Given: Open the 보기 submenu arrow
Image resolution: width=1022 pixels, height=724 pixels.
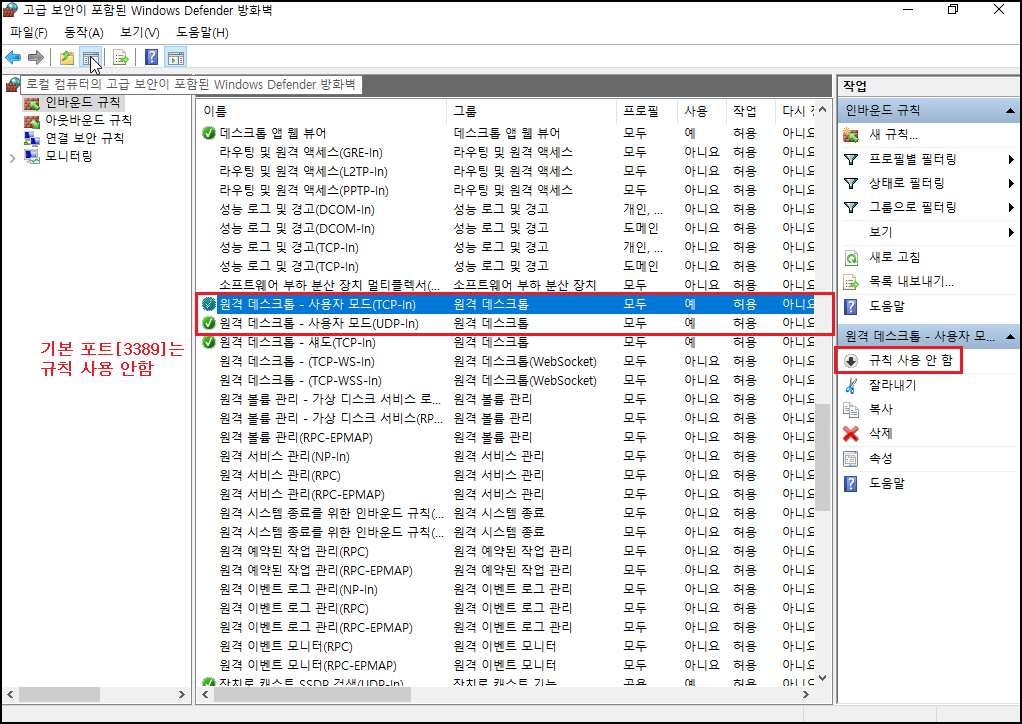Looking at the screenshot, I should [1010, 233].
